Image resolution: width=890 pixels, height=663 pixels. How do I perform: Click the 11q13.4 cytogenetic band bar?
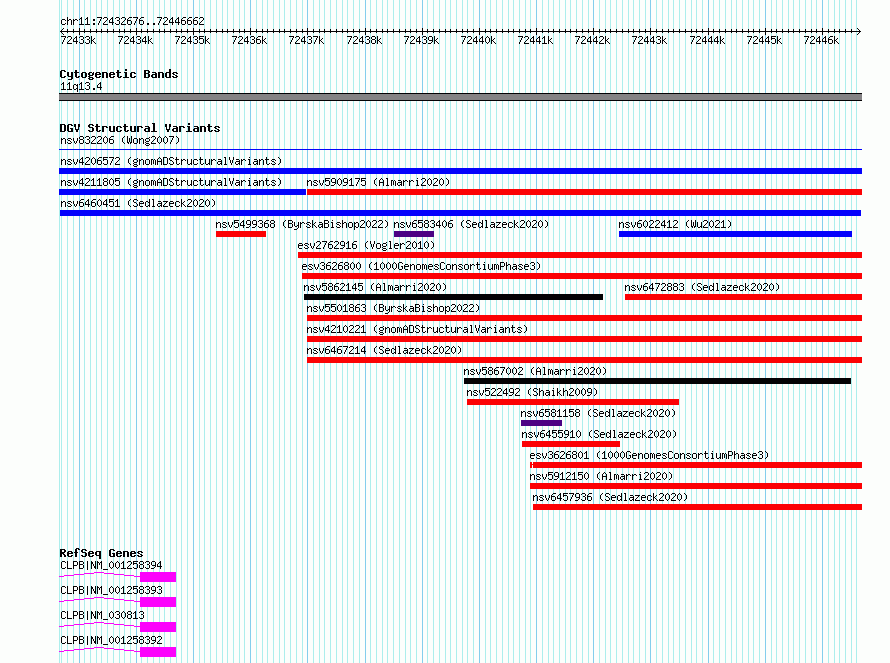click(x=460, y=97)
